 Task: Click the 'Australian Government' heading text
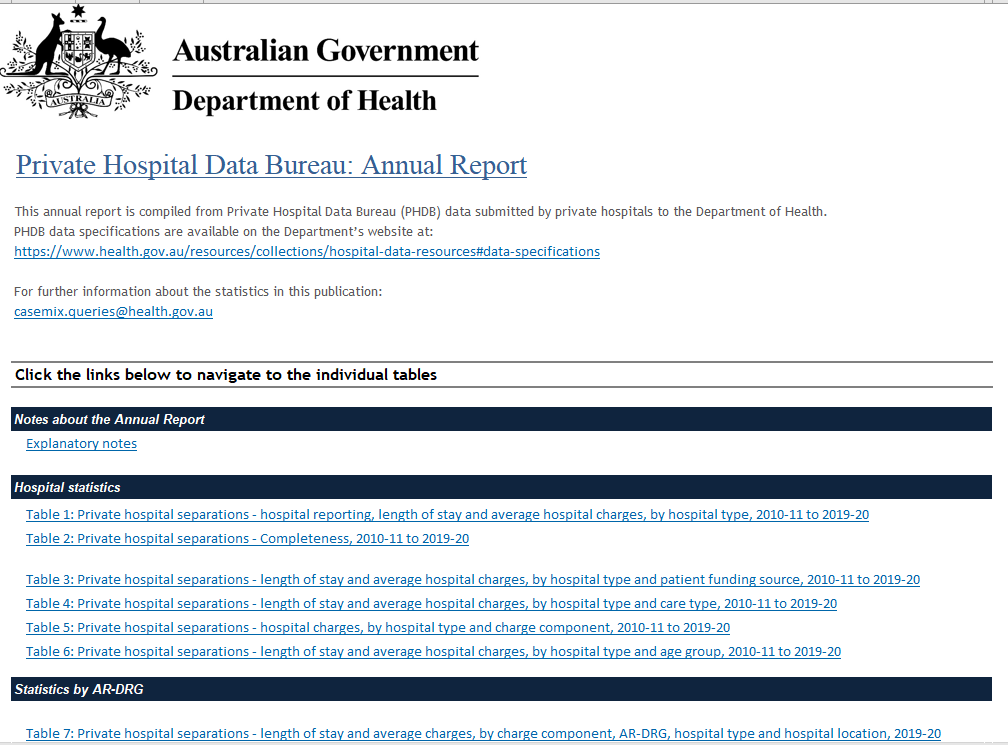326,51
